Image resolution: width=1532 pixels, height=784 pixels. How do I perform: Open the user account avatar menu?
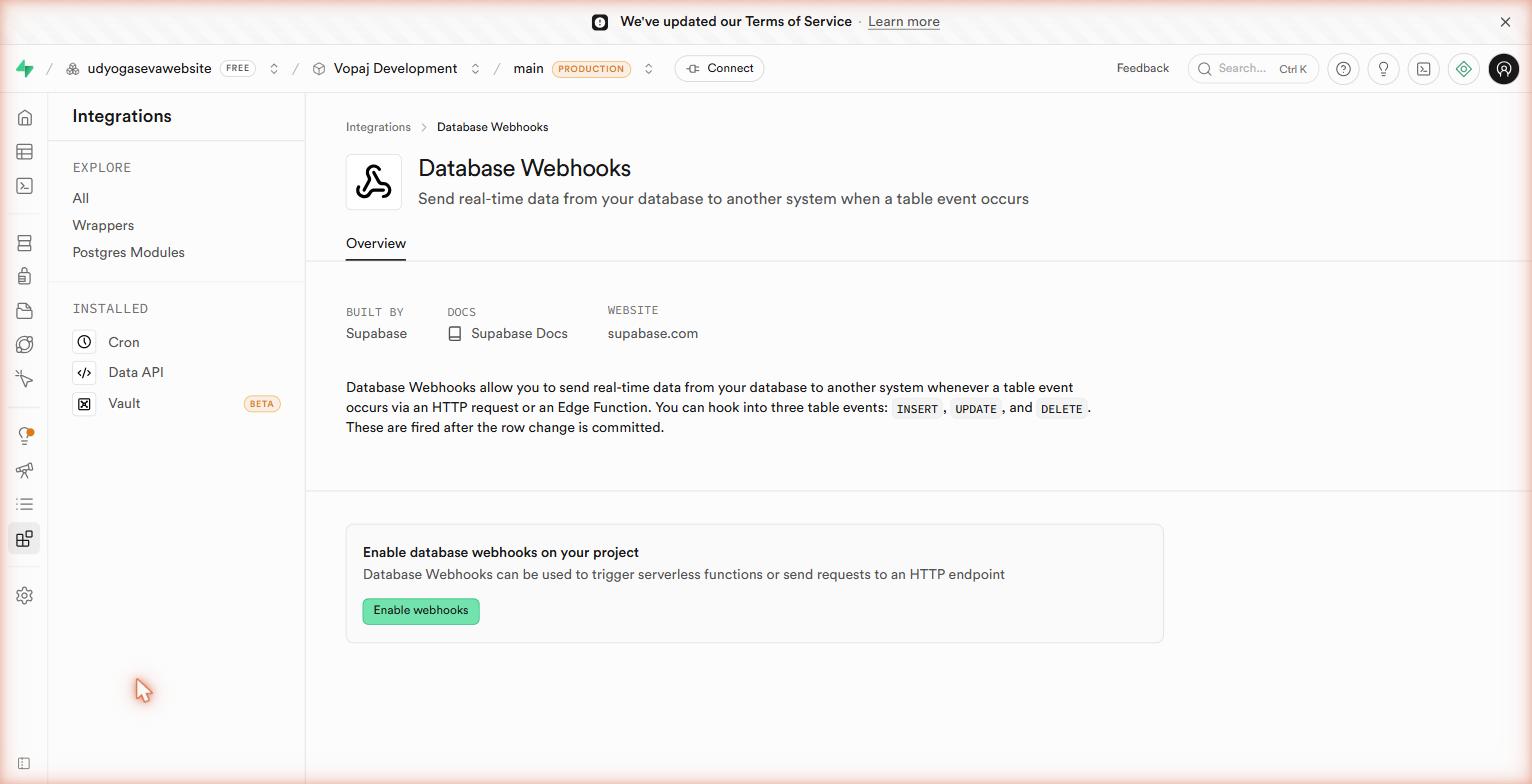(1503, 69)
